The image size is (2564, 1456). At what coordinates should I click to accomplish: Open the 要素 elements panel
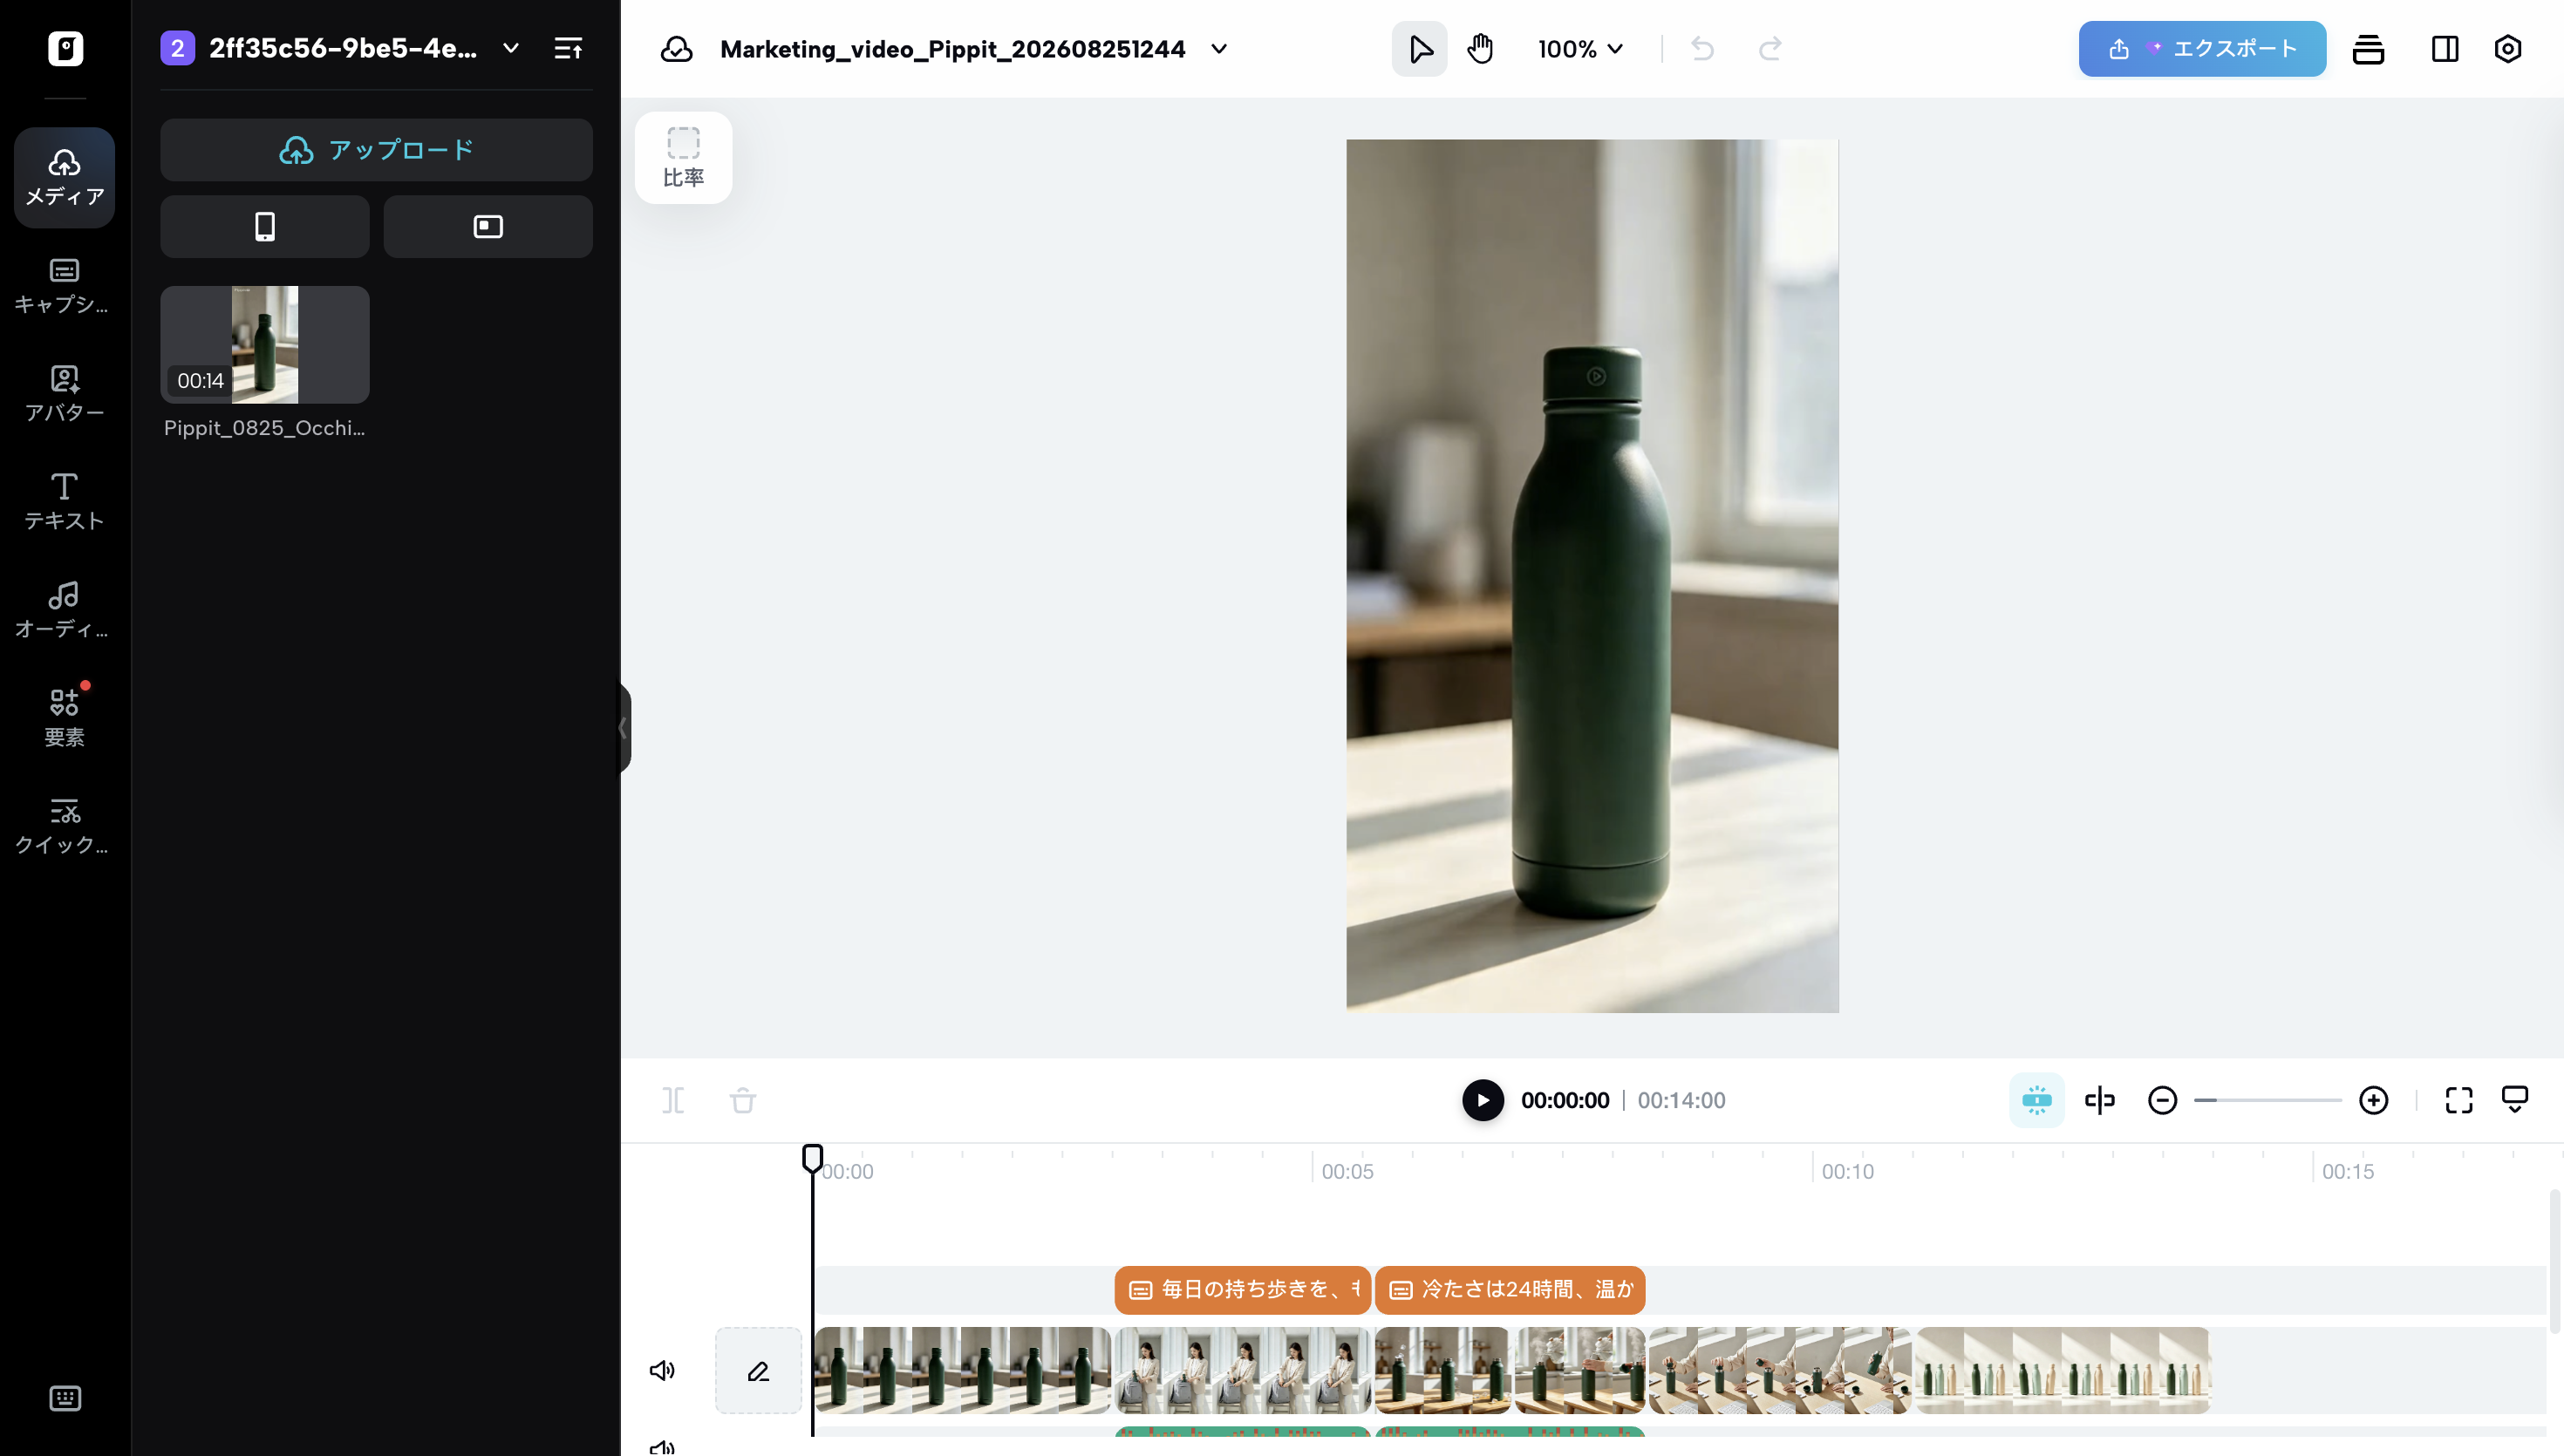[65, 718]
